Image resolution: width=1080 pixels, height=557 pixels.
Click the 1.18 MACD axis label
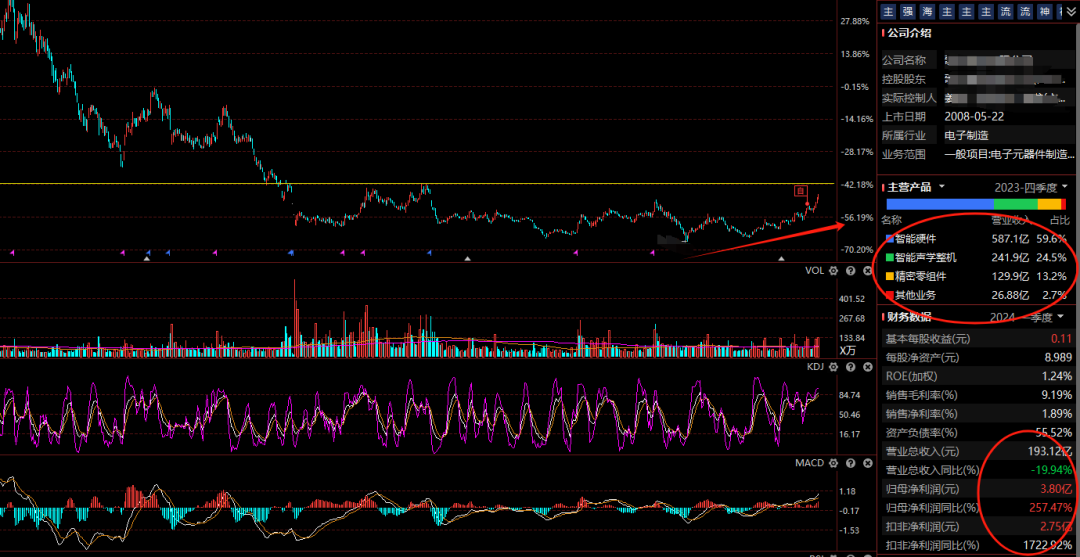pyautogui.click(x=847, y=492)
